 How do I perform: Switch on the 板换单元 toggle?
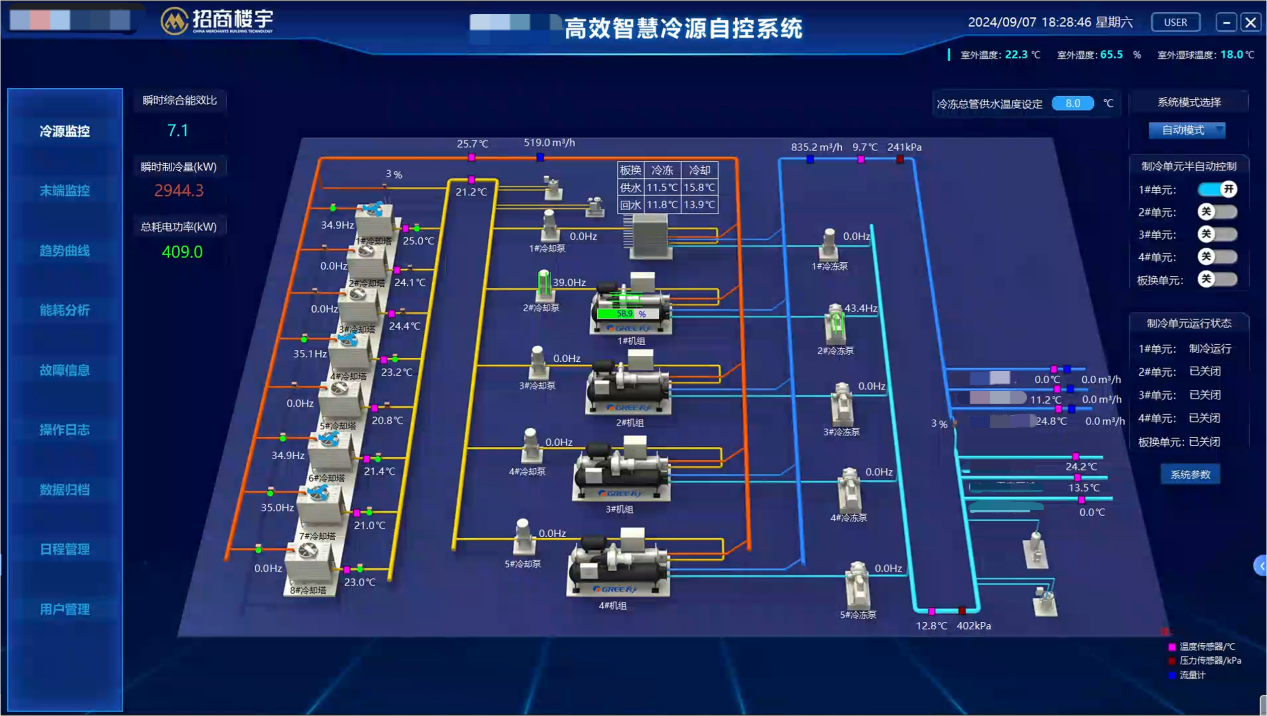[1217, 279]
